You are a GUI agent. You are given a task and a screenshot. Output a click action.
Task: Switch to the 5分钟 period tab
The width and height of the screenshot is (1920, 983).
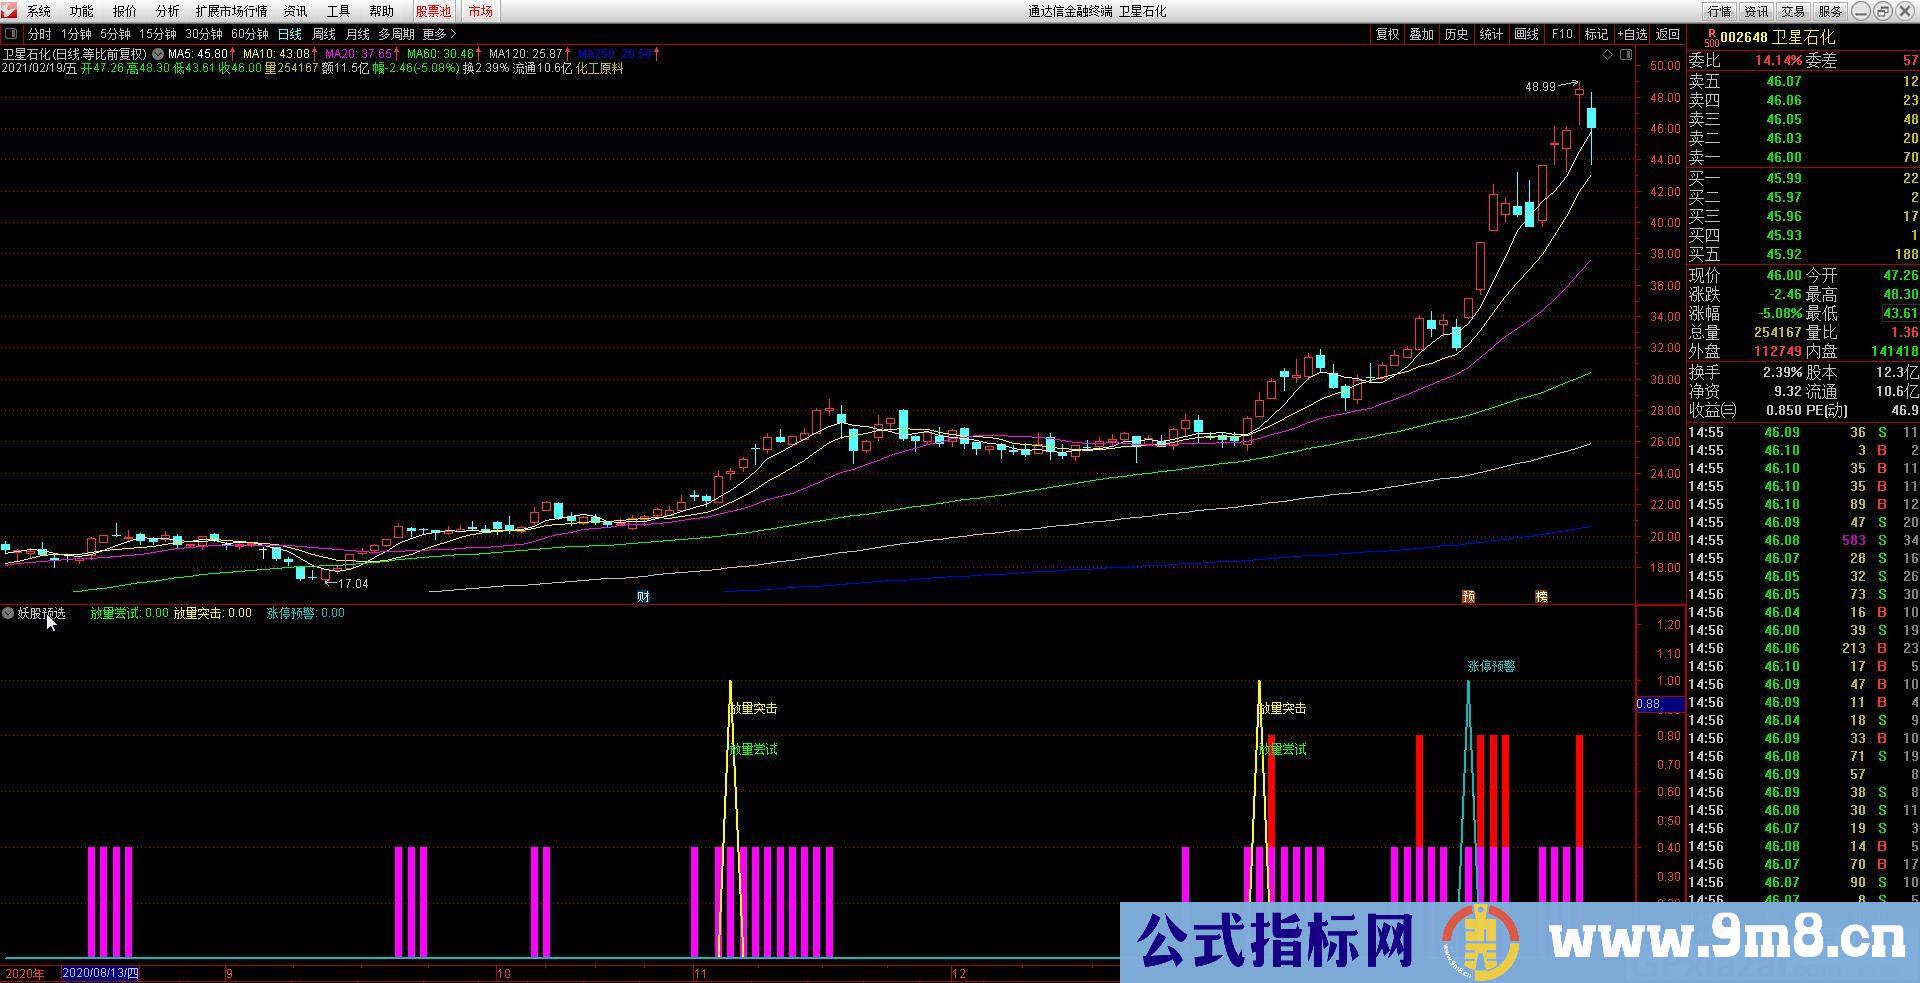pos(115,34)
